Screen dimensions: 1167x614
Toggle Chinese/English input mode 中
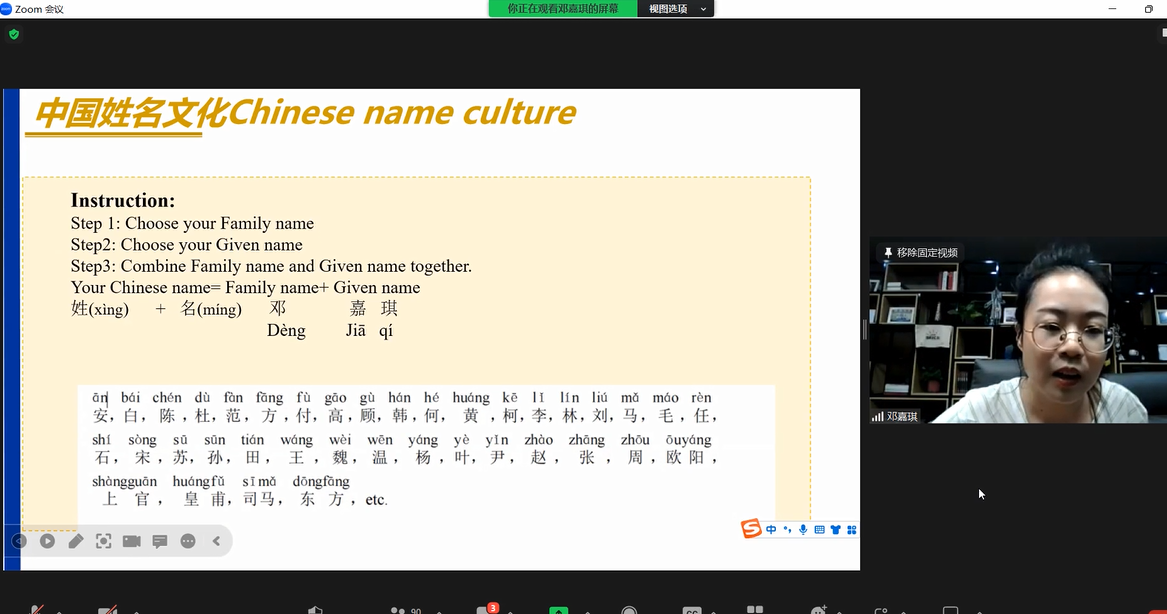[771, 530]
